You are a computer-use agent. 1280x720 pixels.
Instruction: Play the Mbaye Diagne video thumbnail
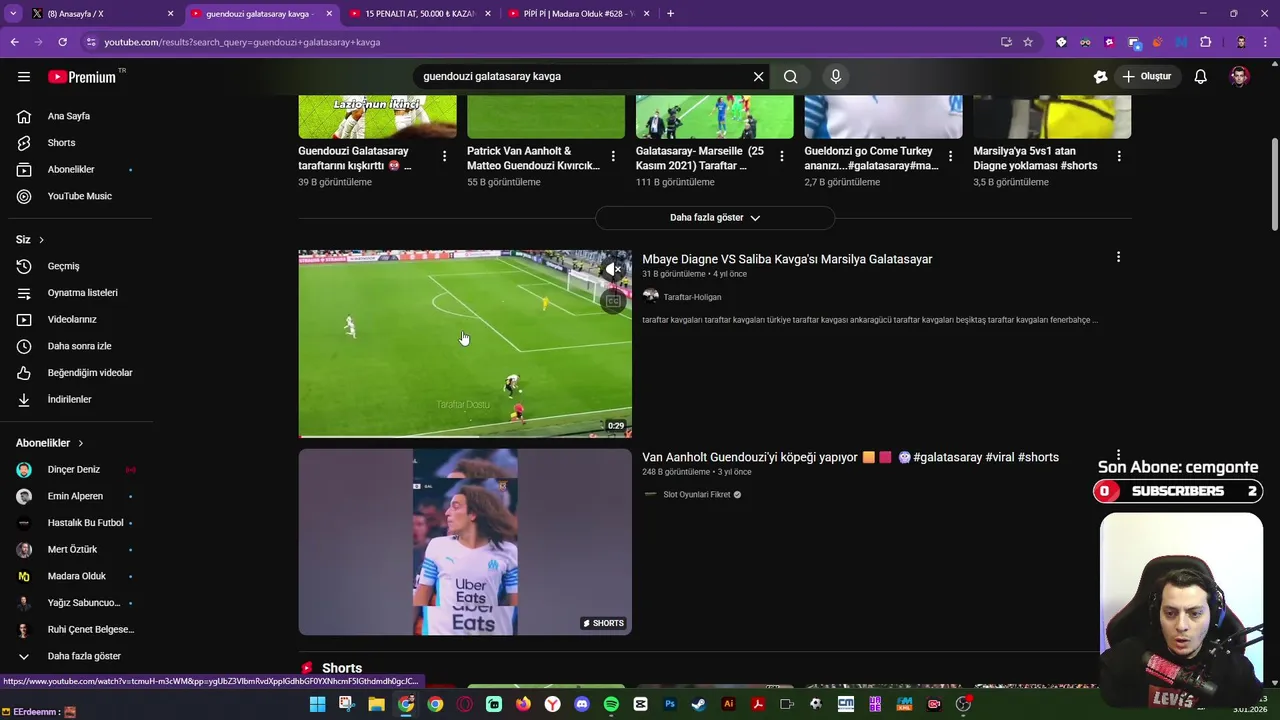[x=465, y=344]
